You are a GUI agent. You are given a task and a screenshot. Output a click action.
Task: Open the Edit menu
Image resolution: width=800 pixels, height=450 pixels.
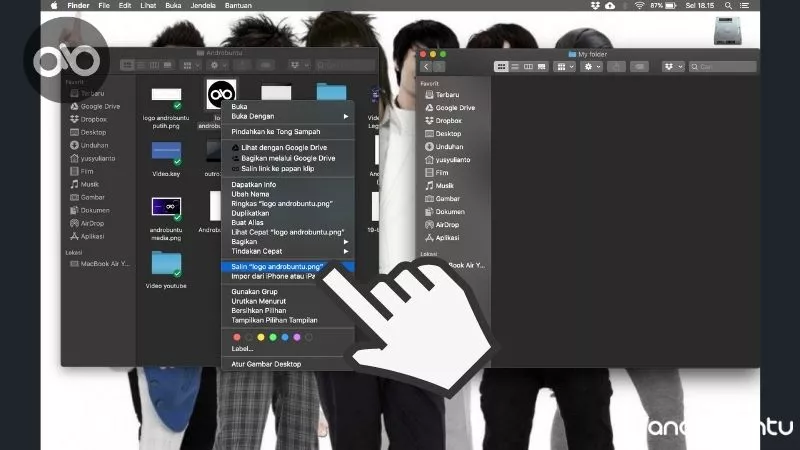[125, 6]
